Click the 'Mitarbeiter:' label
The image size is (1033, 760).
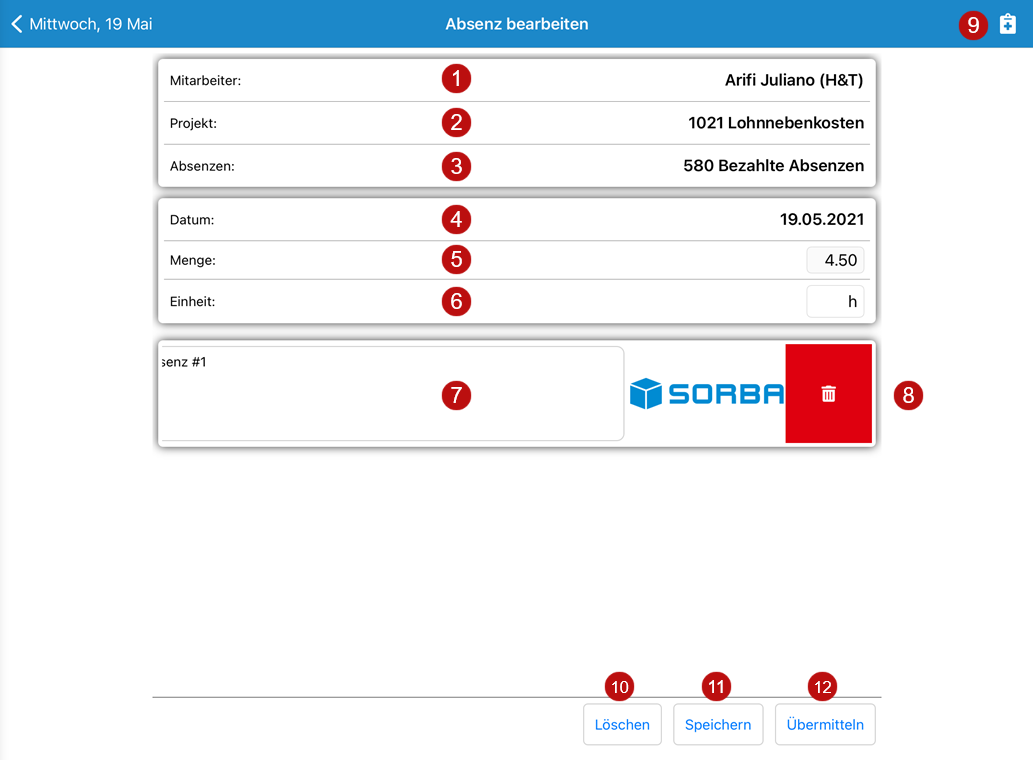(206, 80)
